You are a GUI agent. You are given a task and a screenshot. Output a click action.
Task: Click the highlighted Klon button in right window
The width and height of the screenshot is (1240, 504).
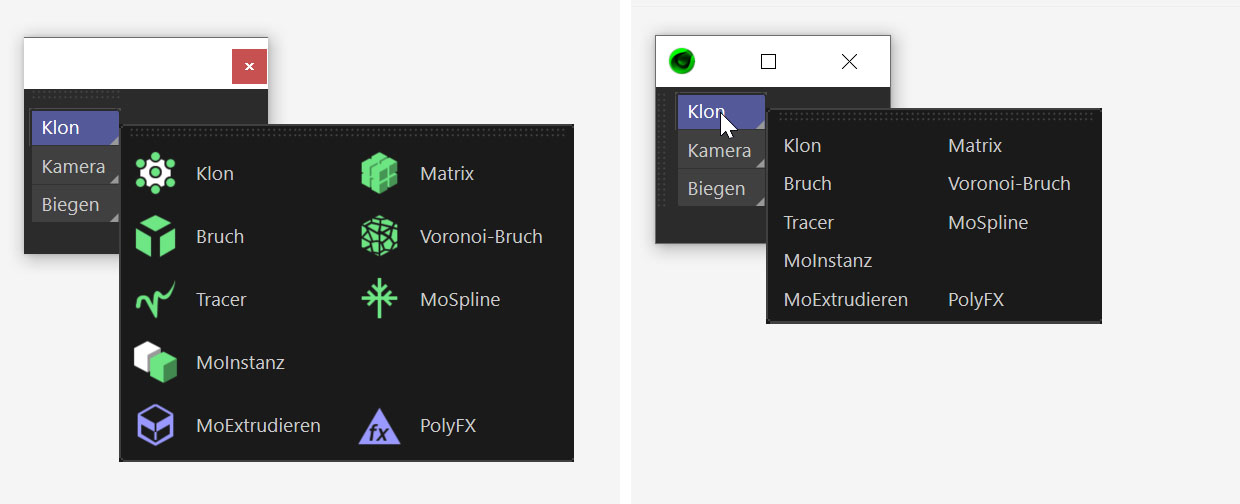[x=721, y=112]
